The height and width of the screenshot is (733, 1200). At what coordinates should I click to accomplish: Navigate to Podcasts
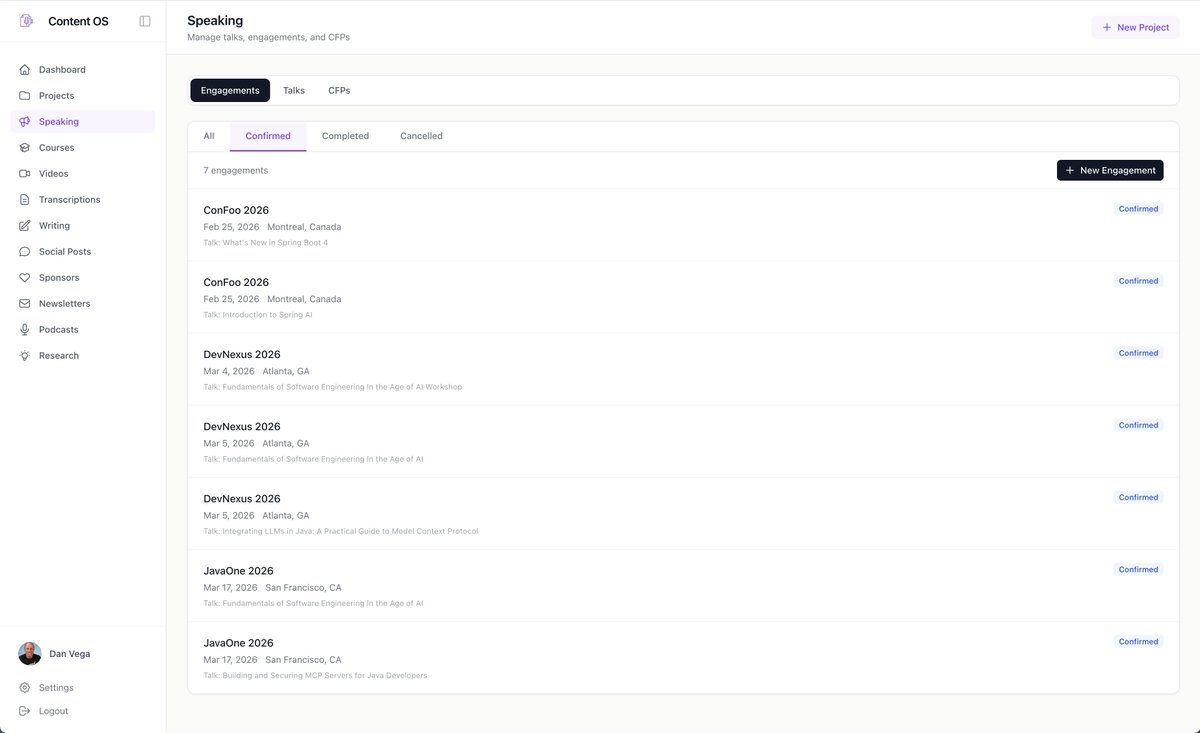pyautogui.click(x=83, y=330)
